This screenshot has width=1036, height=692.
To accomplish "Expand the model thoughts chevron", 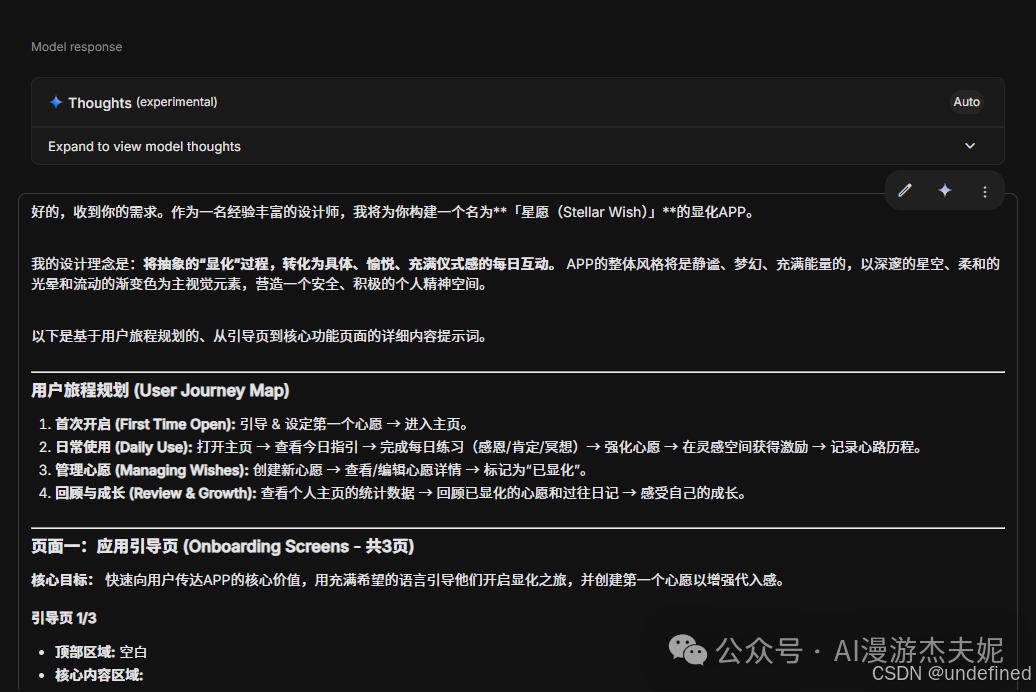I will point(969,146).
